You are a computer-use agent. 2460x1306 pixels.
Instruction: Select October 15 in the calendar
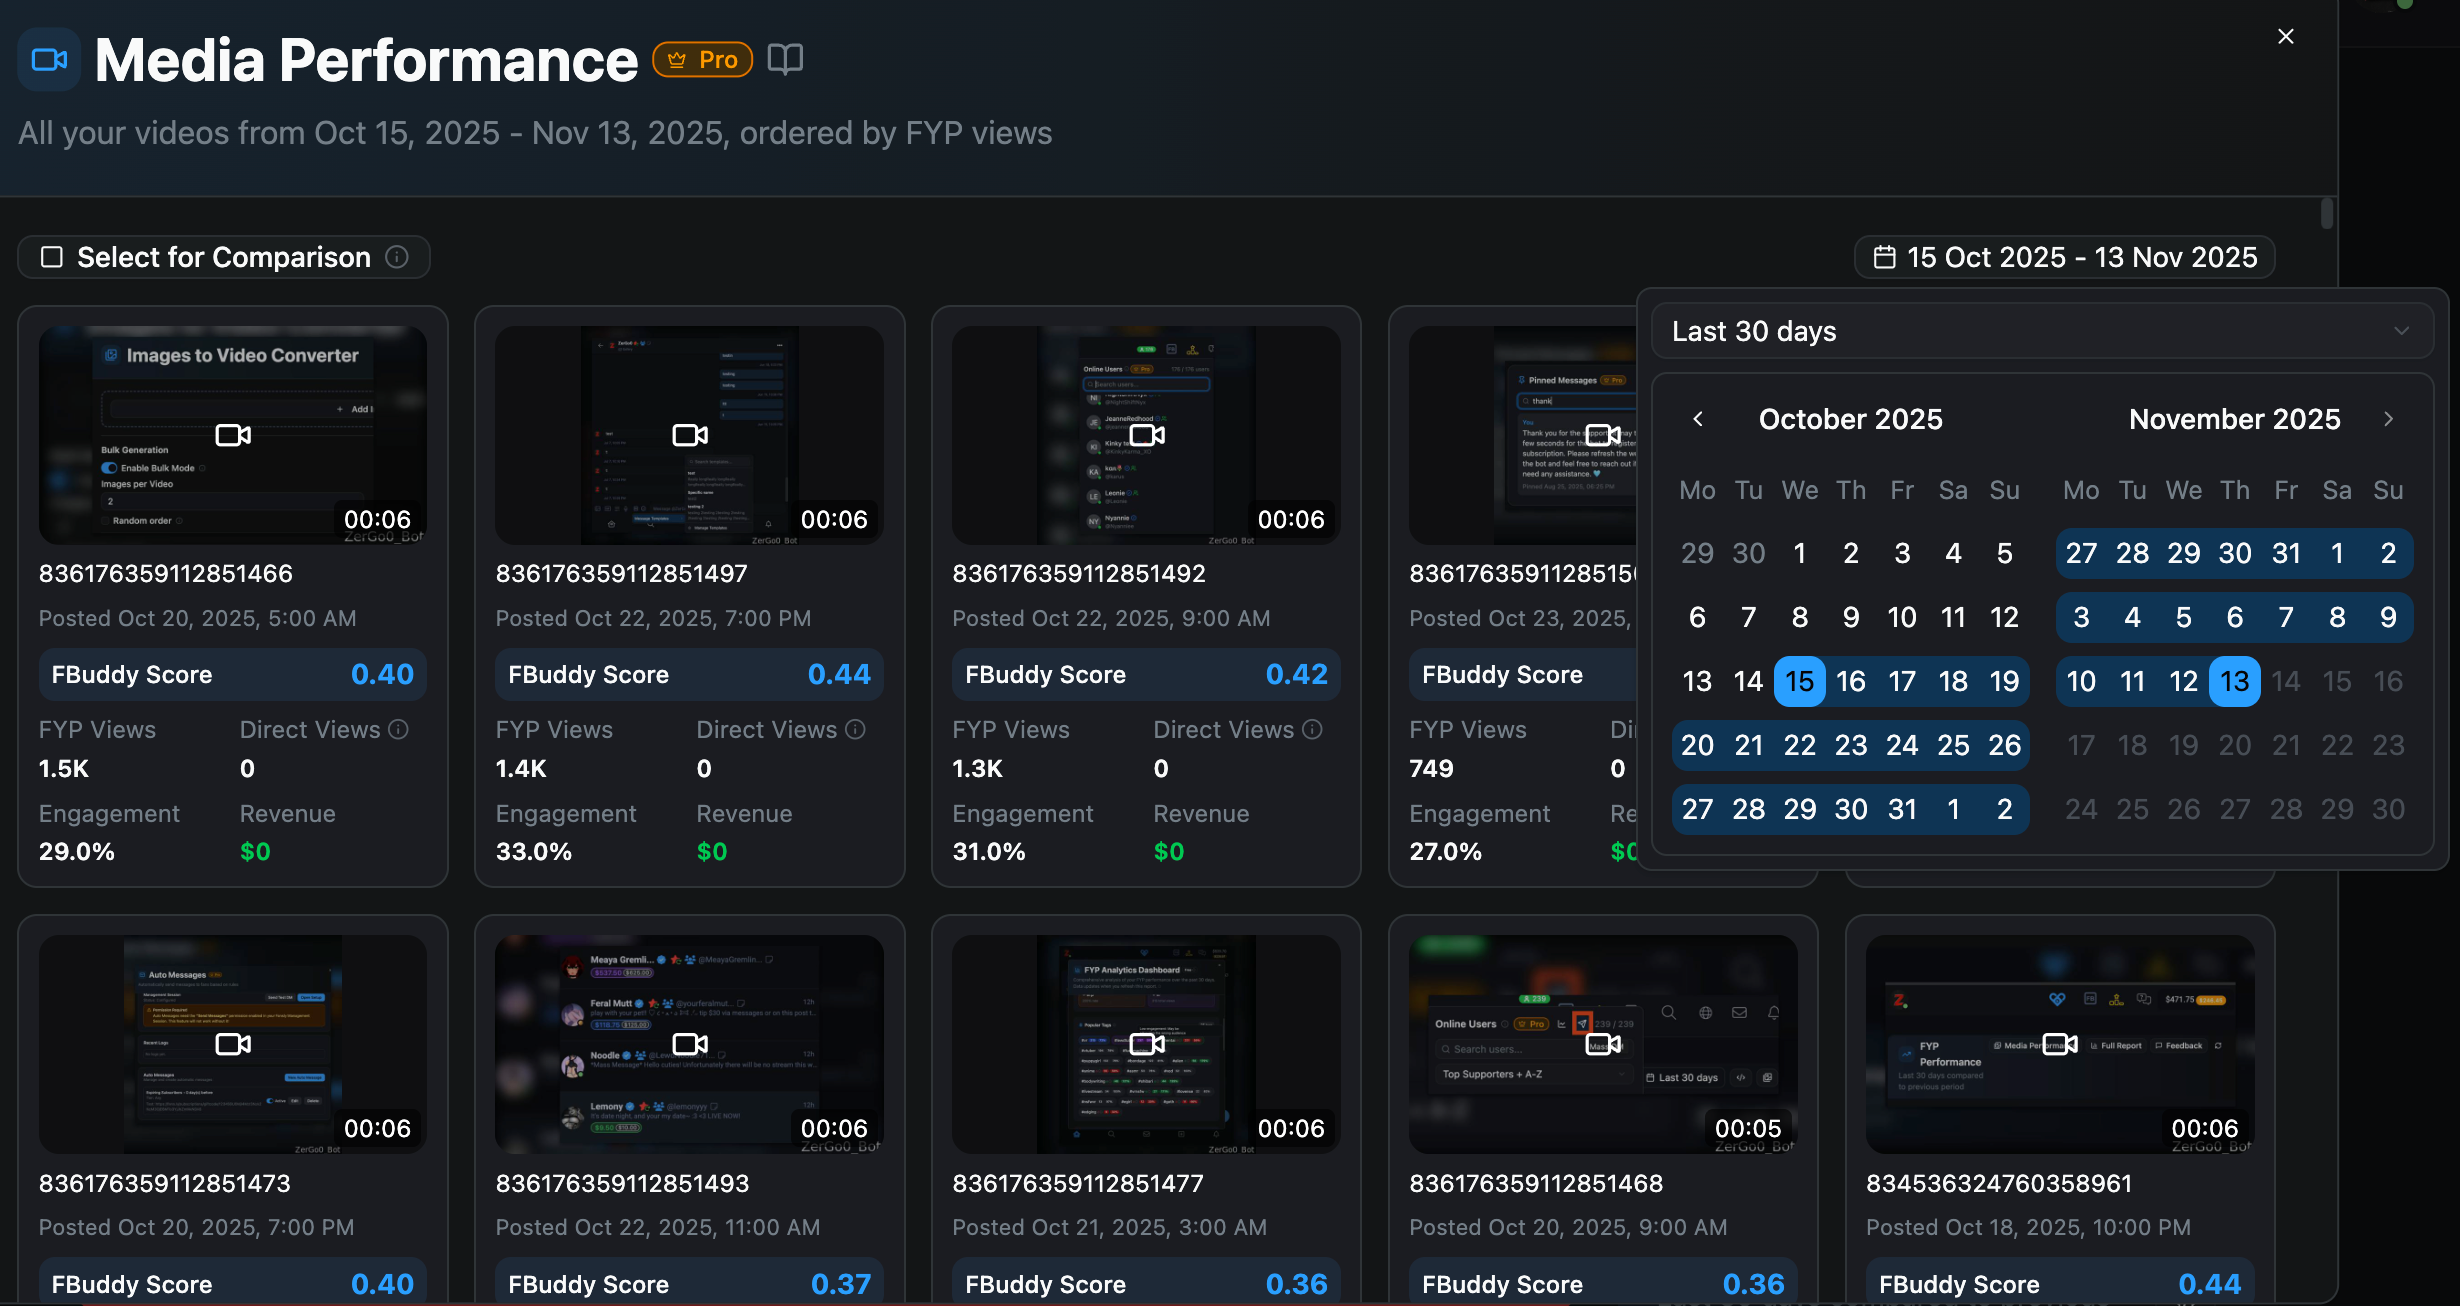pyautogui.click(x=1799, y=681)
